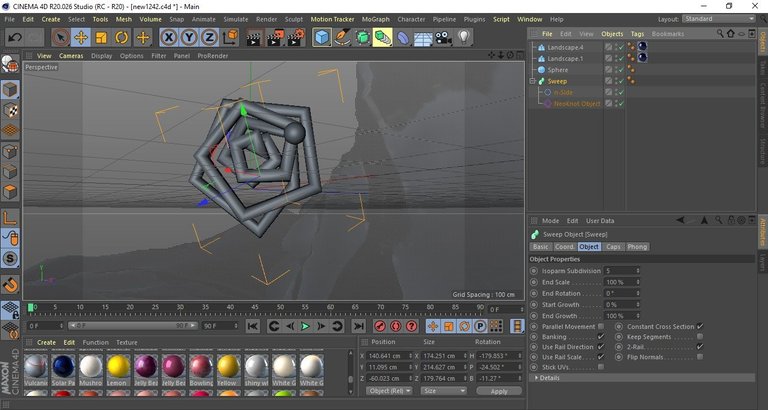
Task: Enable Snap magnet icon
Action: (x=10, y=285)
